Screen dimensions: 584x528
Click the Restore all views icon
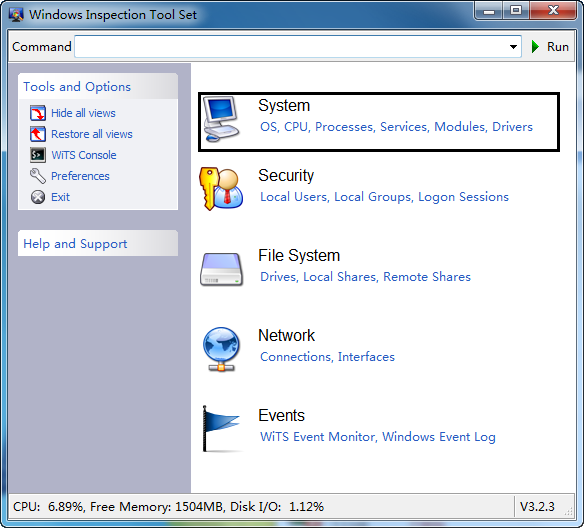[38, 134]
